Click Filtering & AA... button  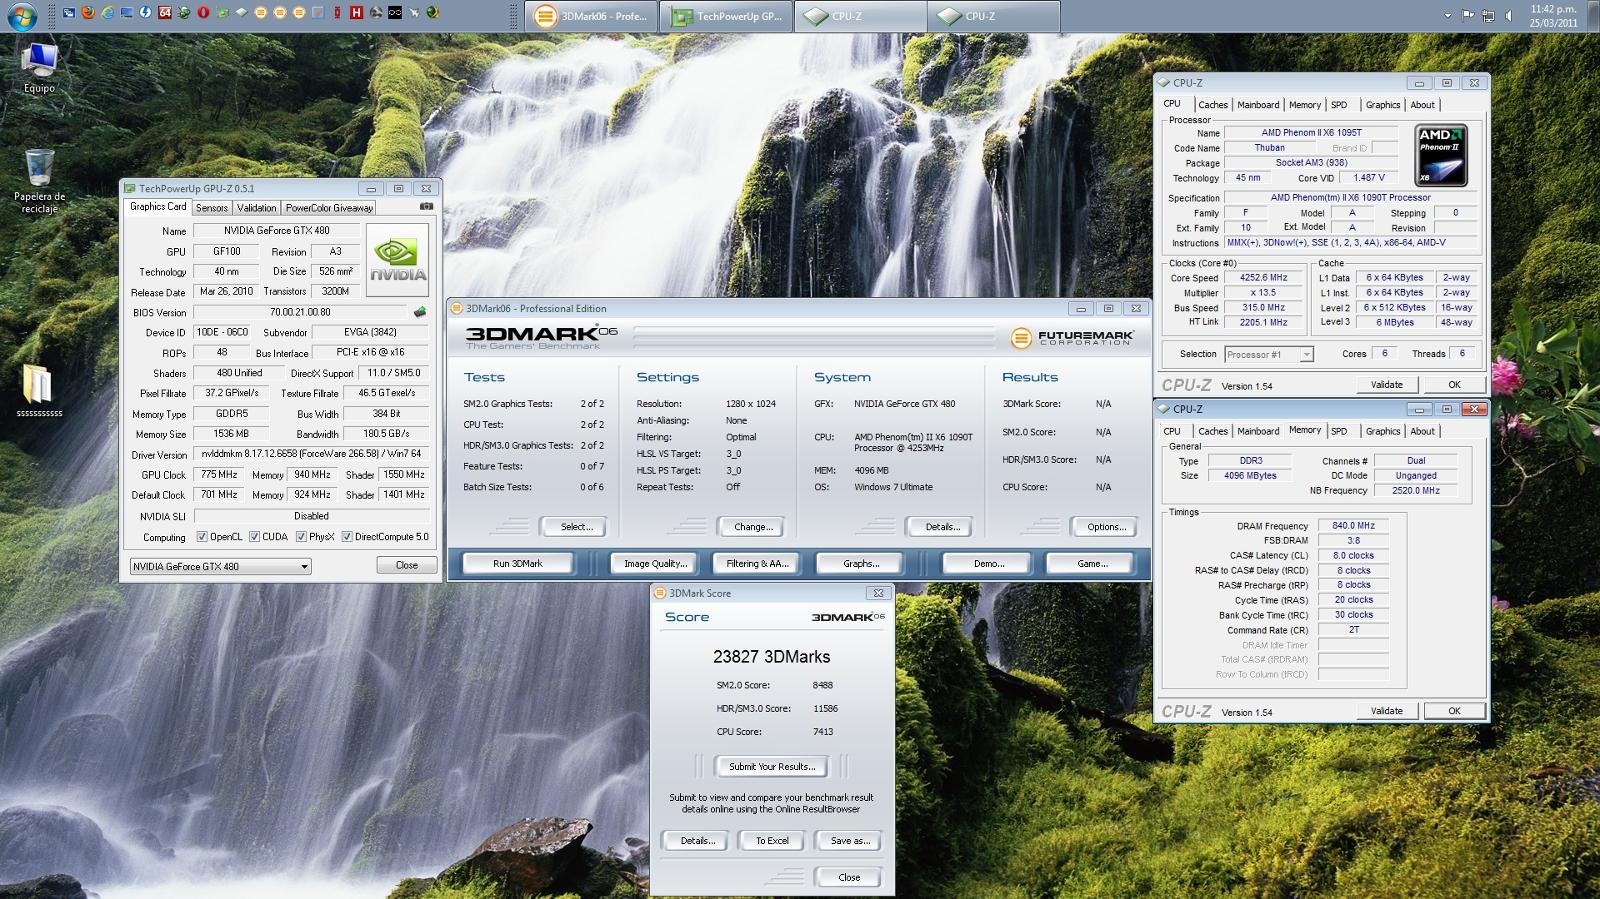[x=757, y=564]
